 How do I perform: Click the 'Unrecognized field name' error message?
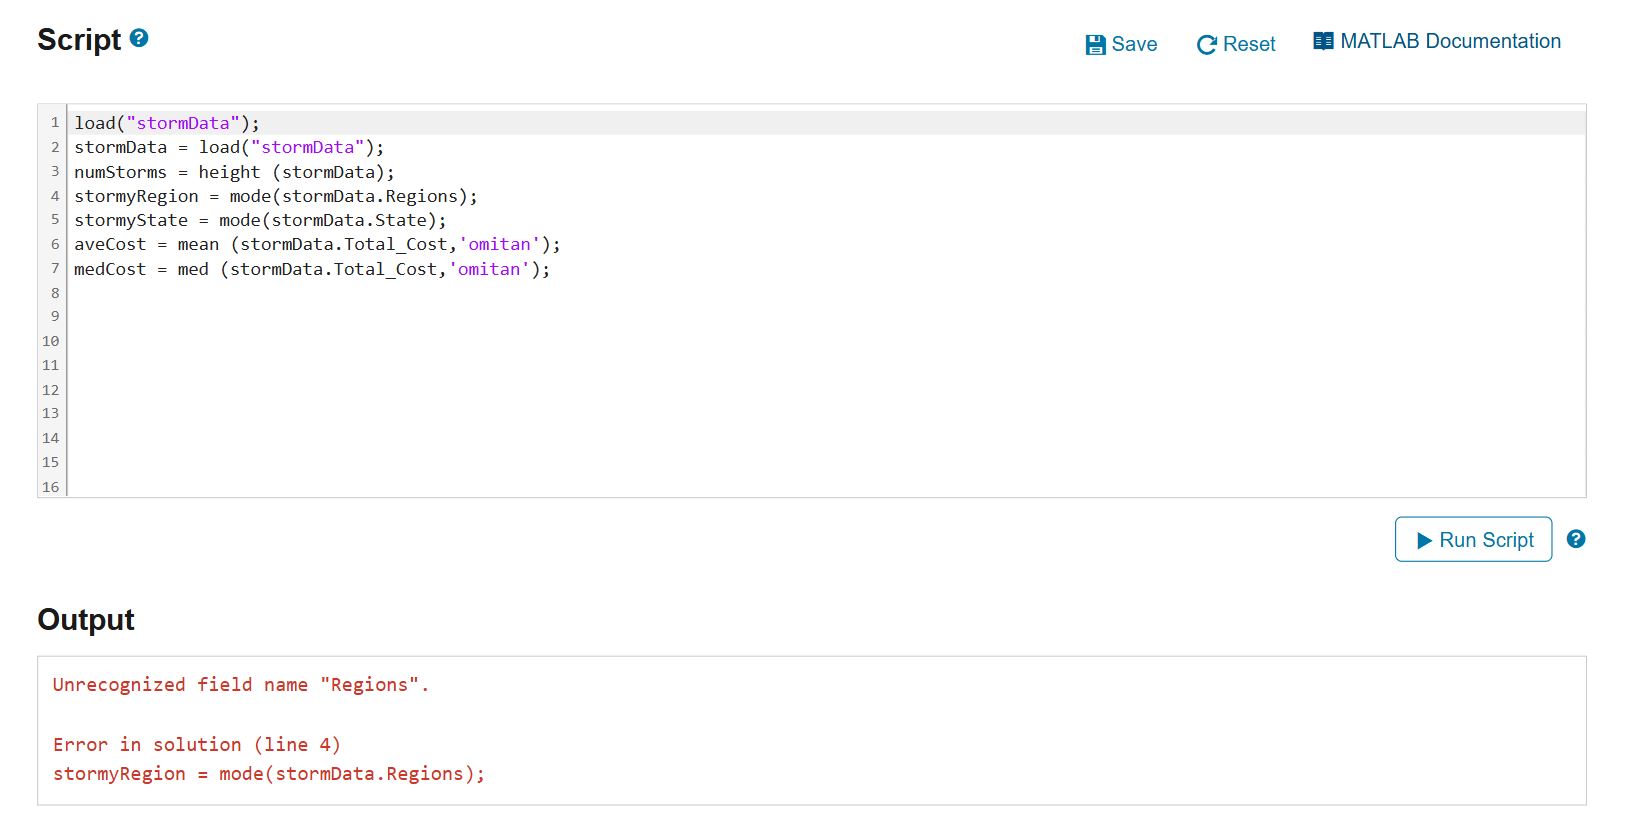[x=240, y=685]
